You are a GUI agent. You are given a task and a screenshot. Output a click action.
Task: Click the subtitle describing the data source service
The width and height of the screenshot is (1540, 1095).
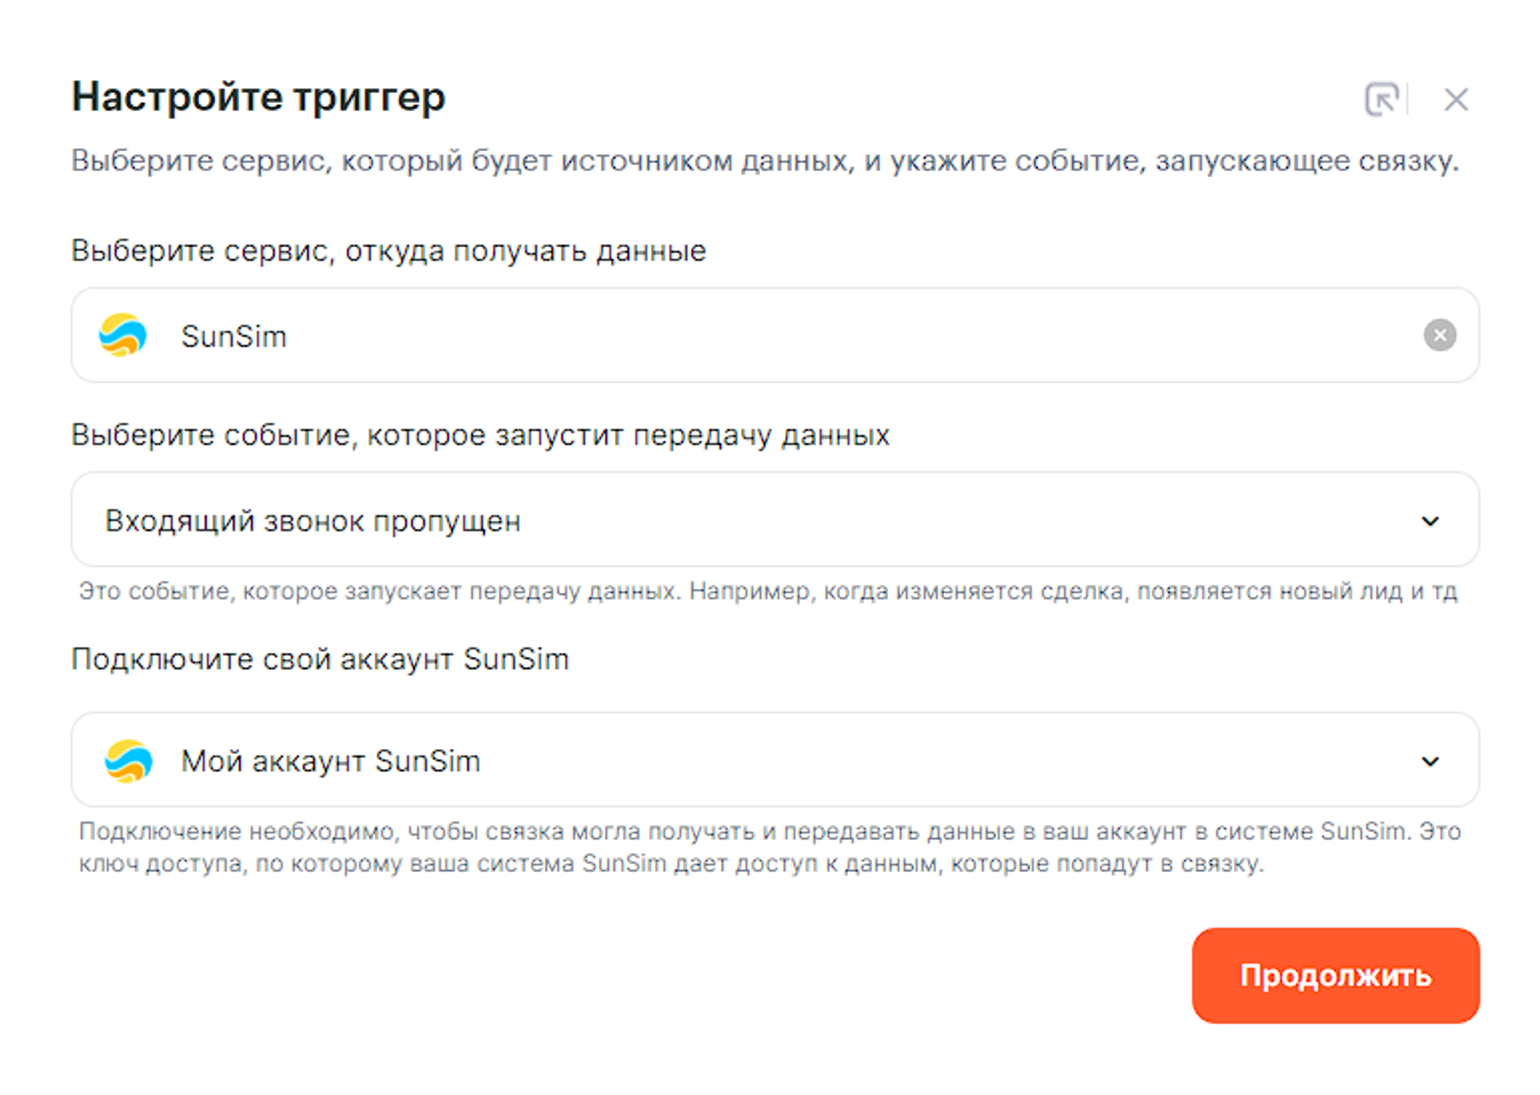coord(765,161)
